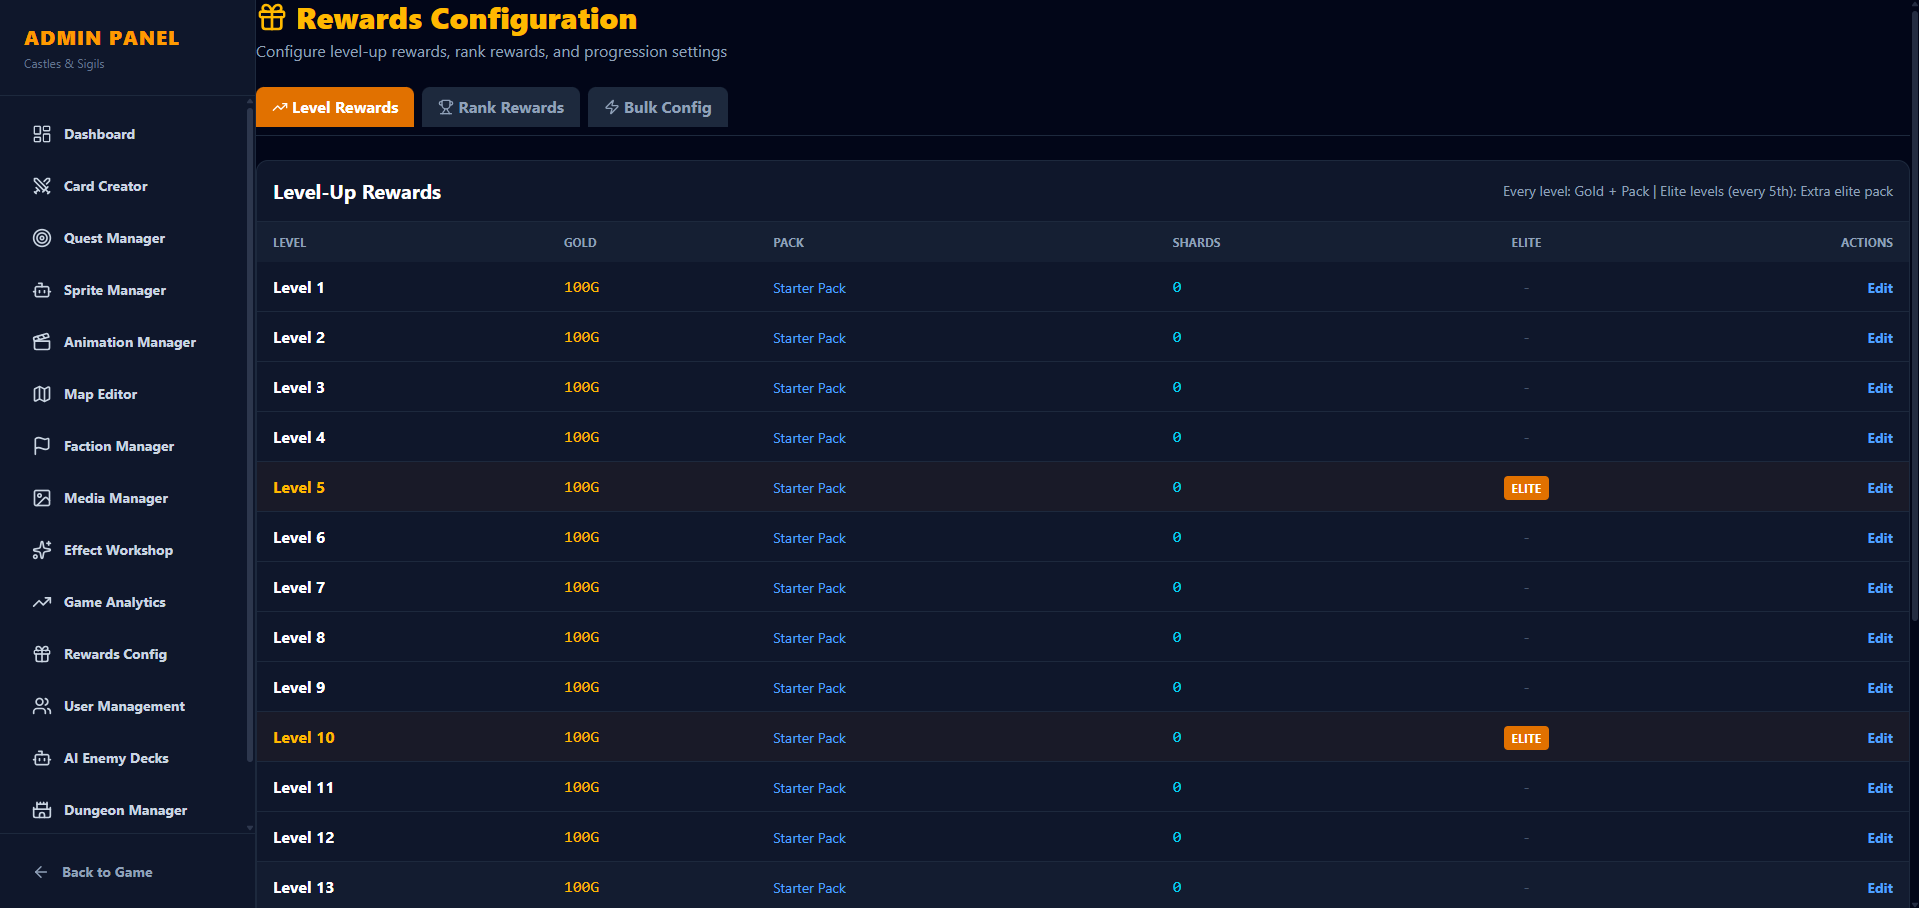Image resolution: width=1919 pixels, height=908 pixels.
Task: Click the AI Enemy Decks bot icon
Action: [42, 758]
